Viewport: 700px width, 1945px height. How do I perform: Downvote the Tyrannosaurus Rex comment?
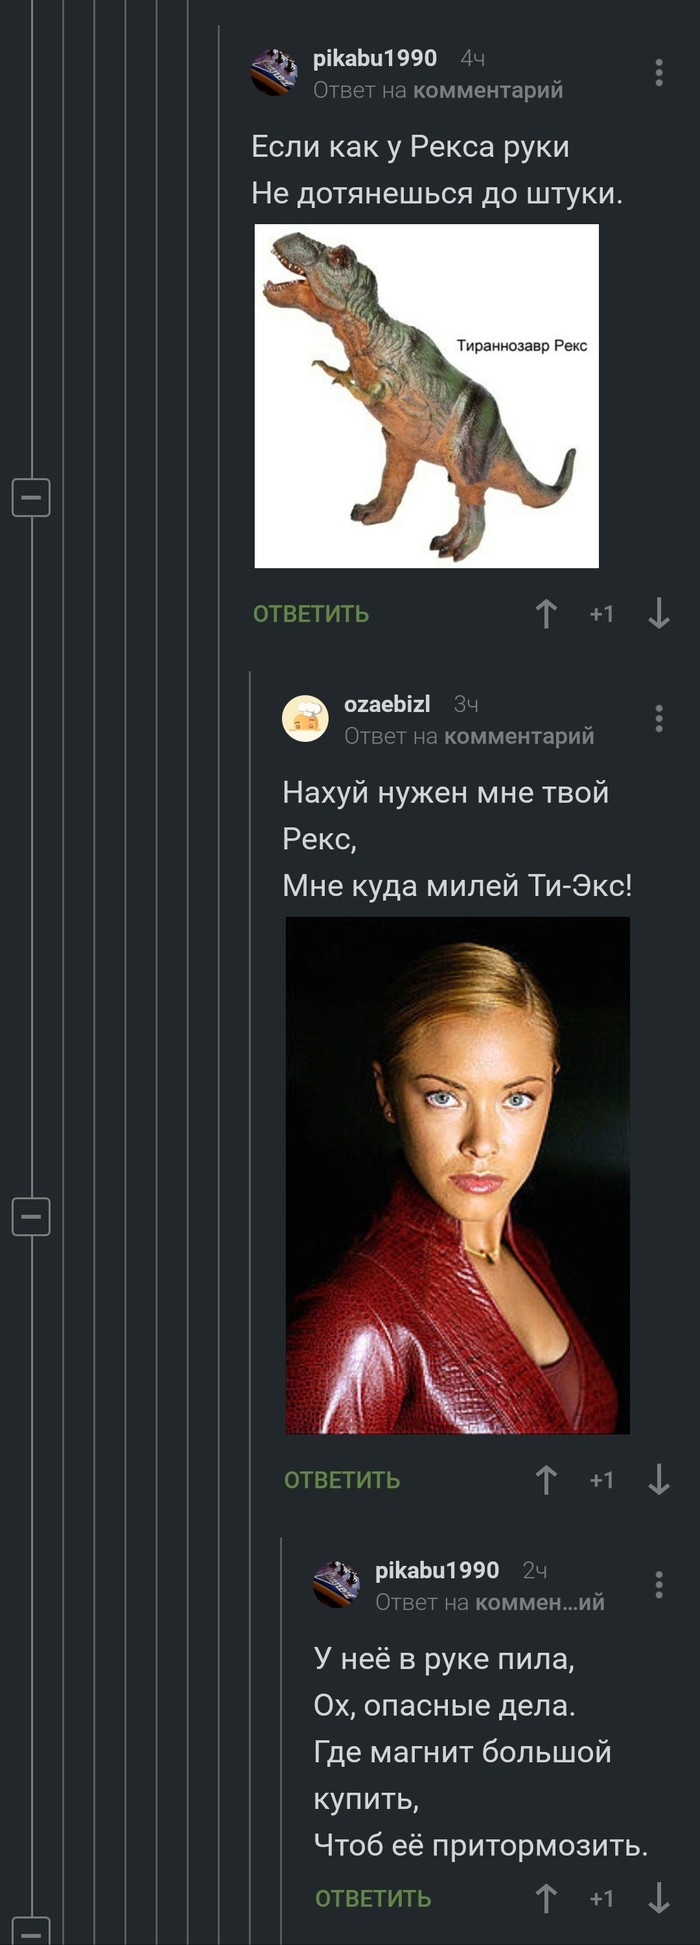[658, 614]
